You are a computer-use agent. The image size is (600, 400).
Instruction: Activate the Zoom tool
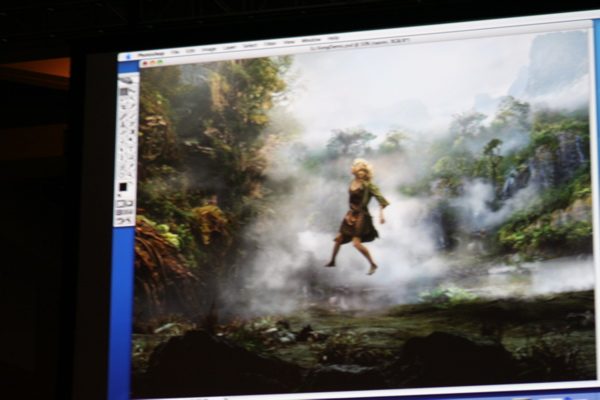(x=131, y=173)
